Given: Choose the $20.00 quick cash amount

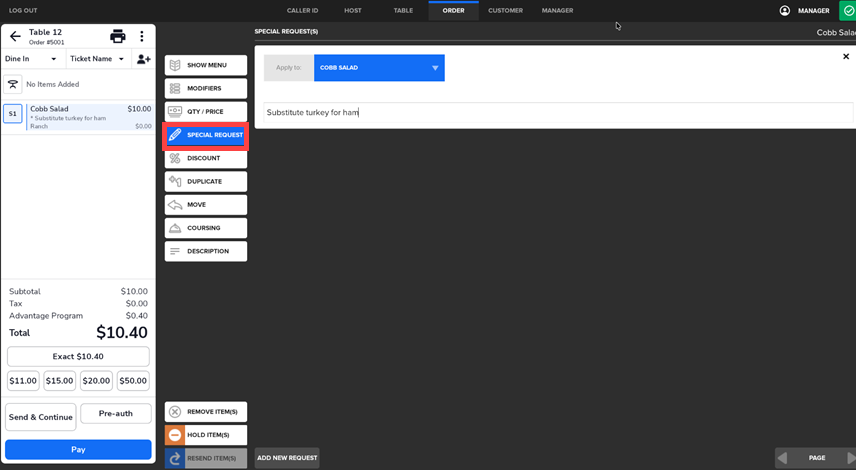Looking at the screenshot, I should coord(96,381).
